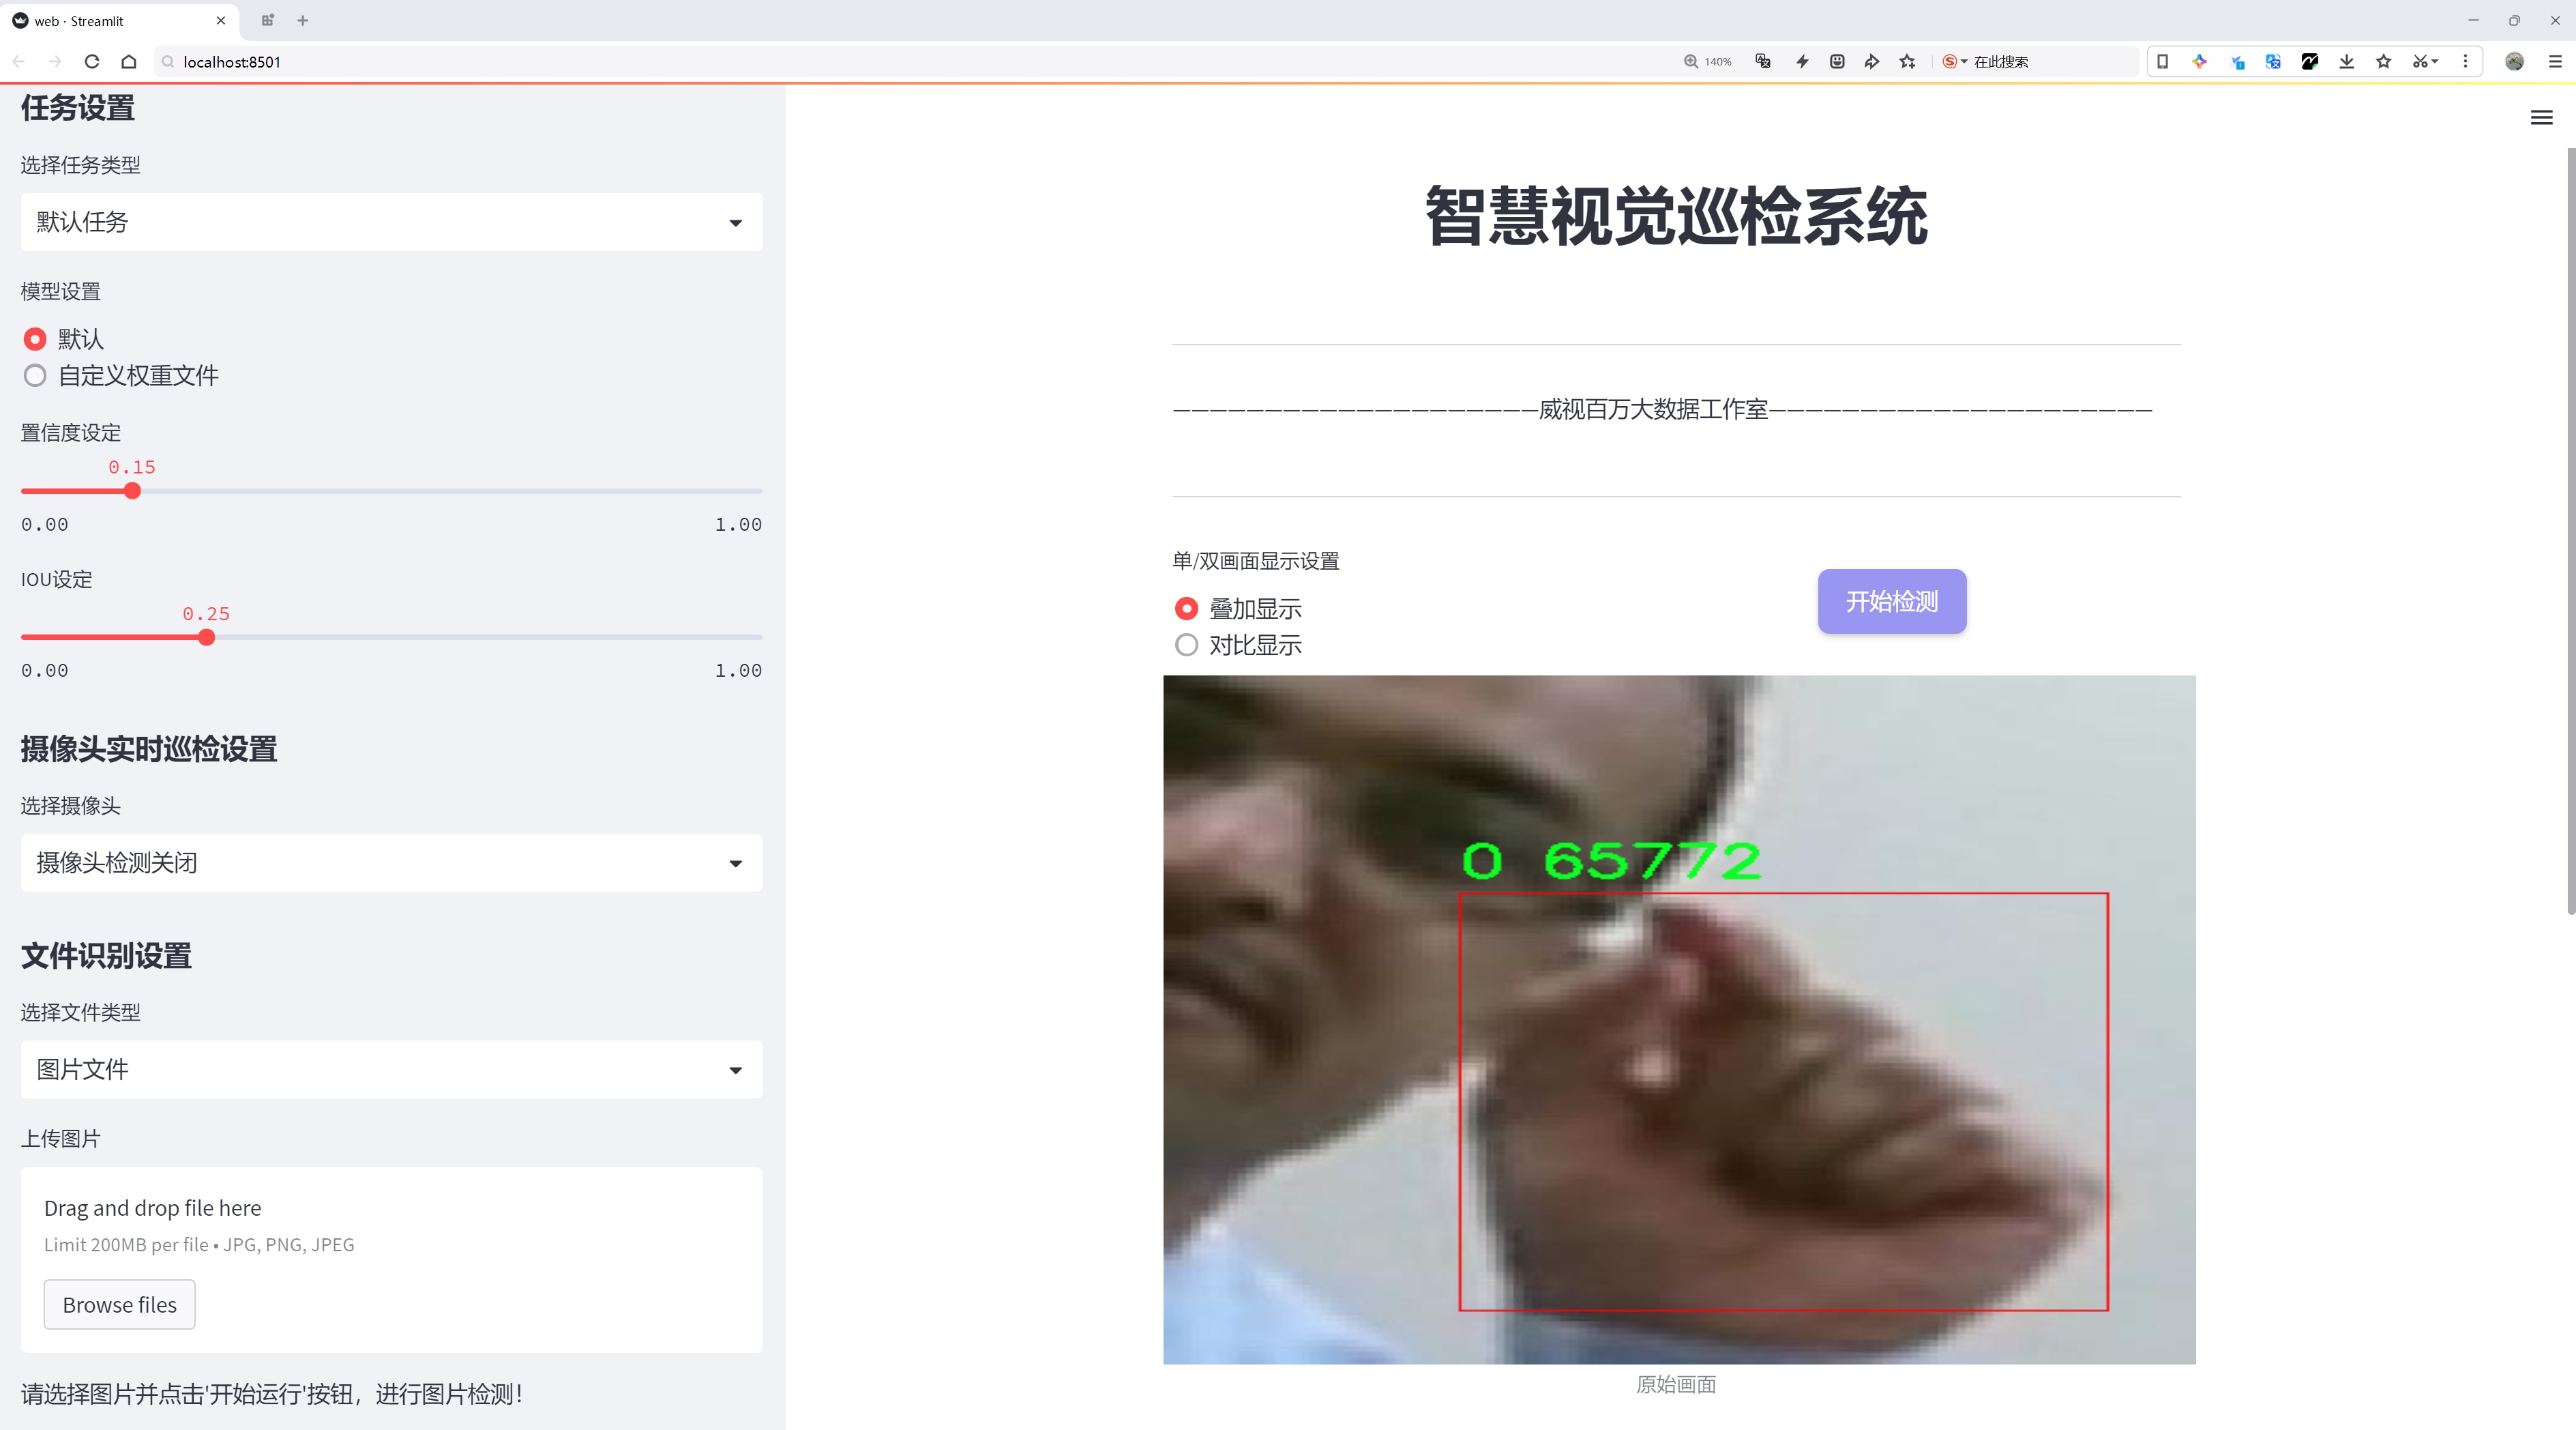The image size is (2576, 1430).
Task: Expand the 默认任务 task type dropdown
Action: pos(391,222)
